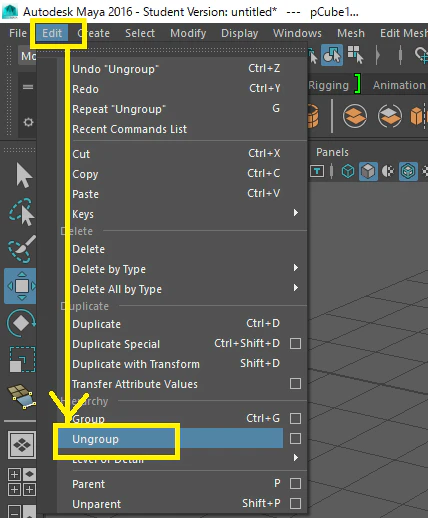The height and width of the screenshot is (518, 428).
Task: Click the last-used tool icon below Scale
Action: pos(22,396)
